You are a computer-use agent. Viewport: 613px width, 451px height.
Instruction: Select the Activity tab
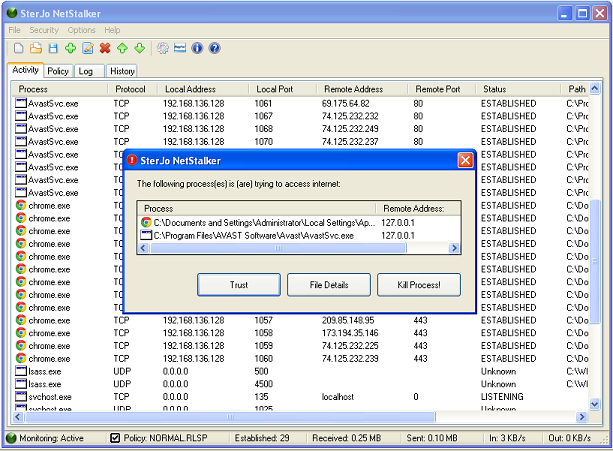click(25, 70)
